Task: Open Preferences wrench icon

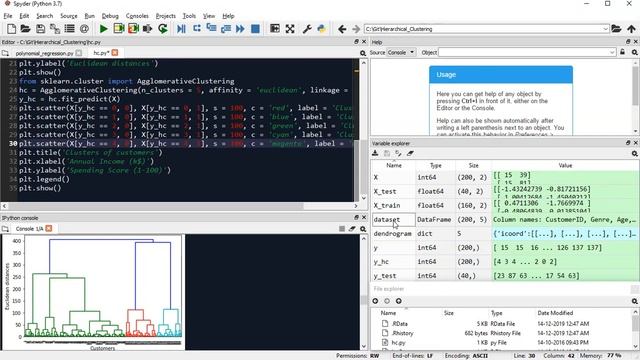Action: click(307, 29)
